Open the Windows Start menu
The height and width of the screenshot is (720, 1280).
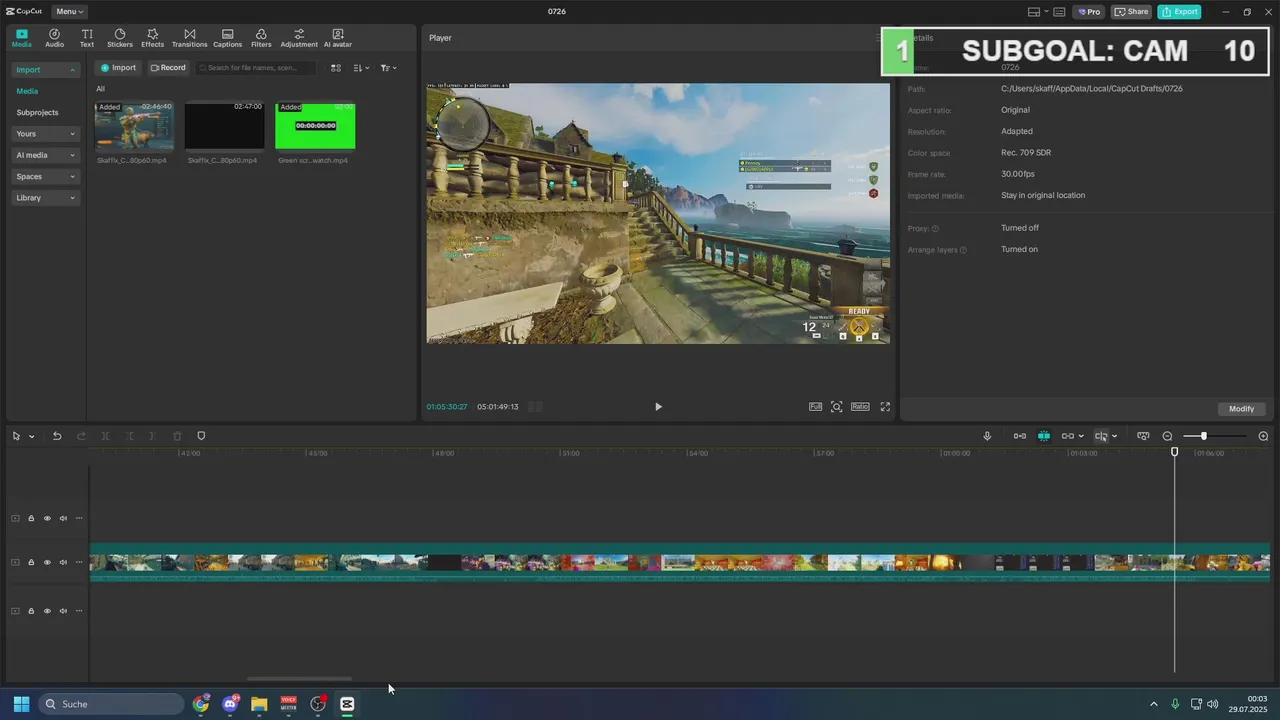(21, 704)
